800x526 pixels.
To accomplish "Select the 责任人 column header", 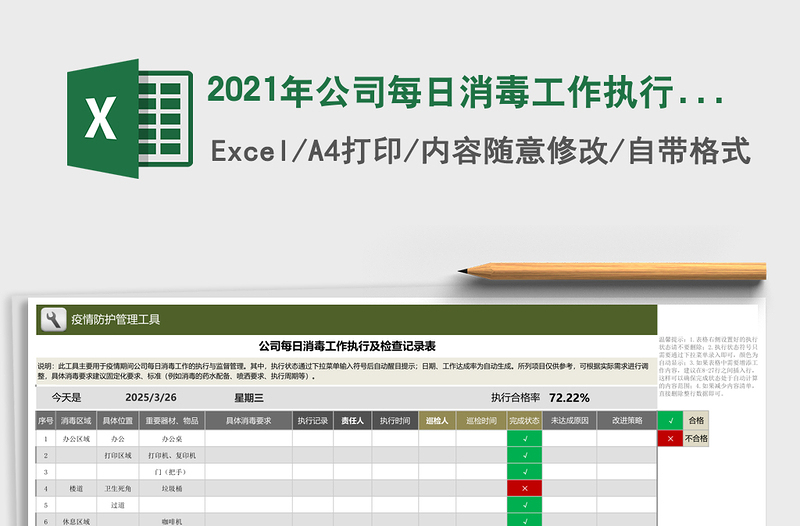I will (351, 421).
